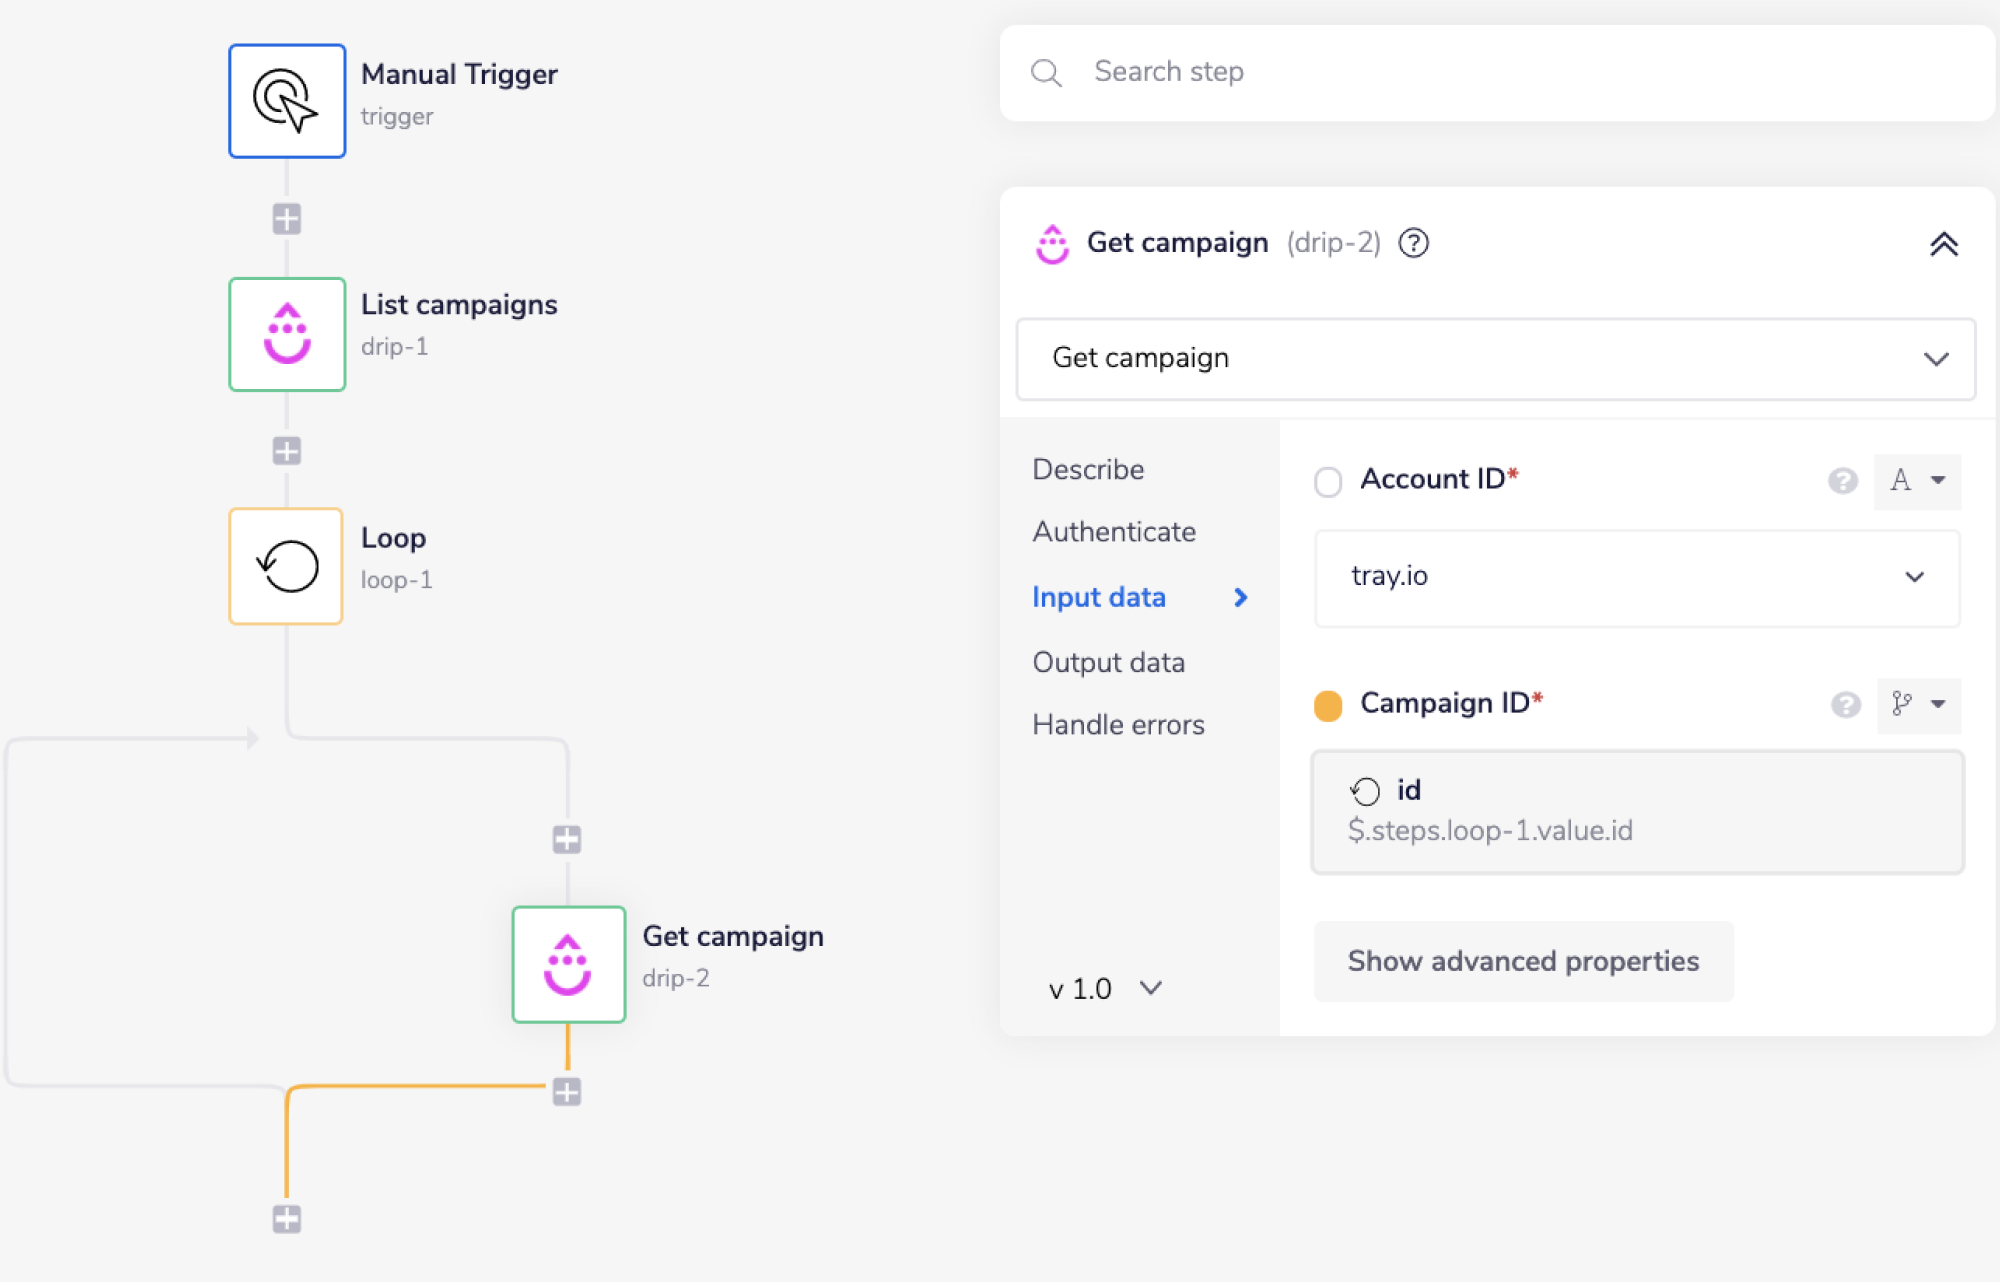The image size is (2000, 1282).
Task: Collapse the Get campaign properties panel
Action: [1943, 244]
